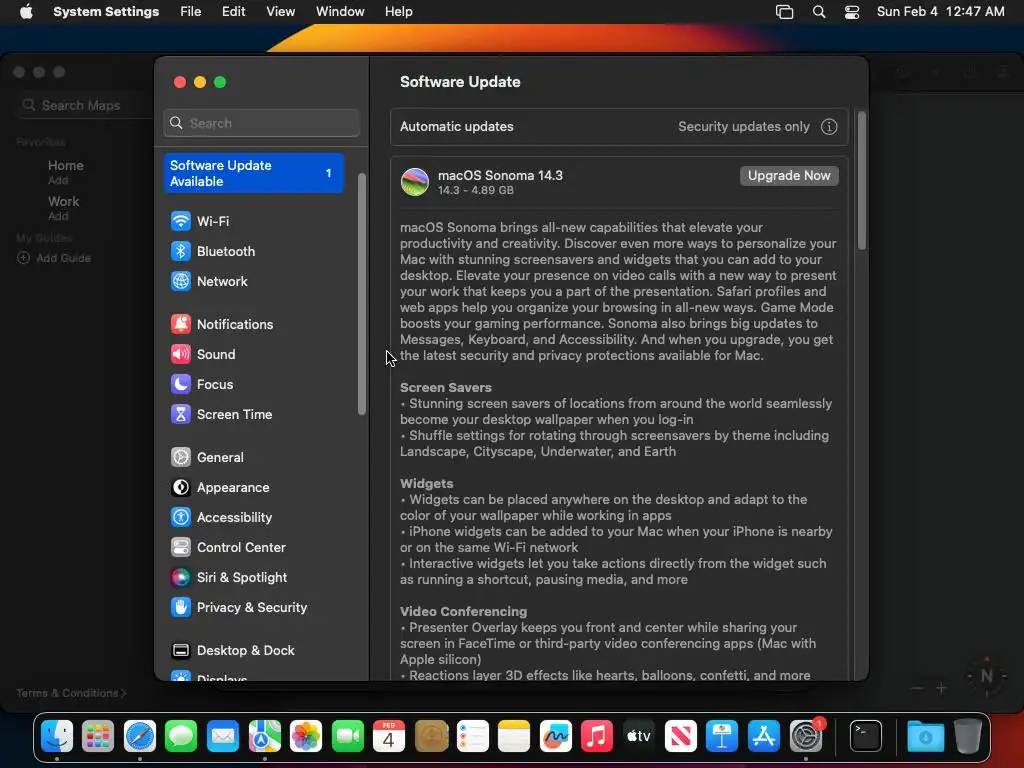Open Photos from the Dock
The height and width of the screenshot is (768, 1024).
coord(306,737)
